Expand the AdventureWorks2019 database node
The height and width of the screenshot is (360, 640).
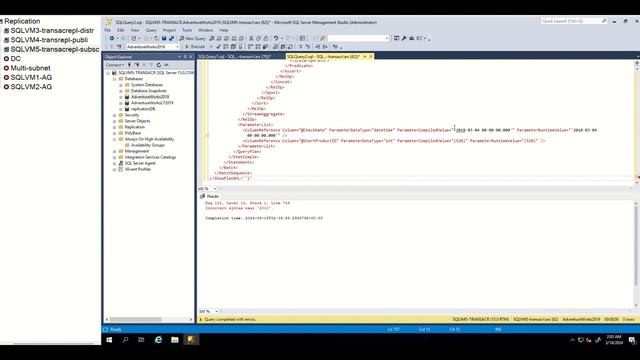pos(121,97)
